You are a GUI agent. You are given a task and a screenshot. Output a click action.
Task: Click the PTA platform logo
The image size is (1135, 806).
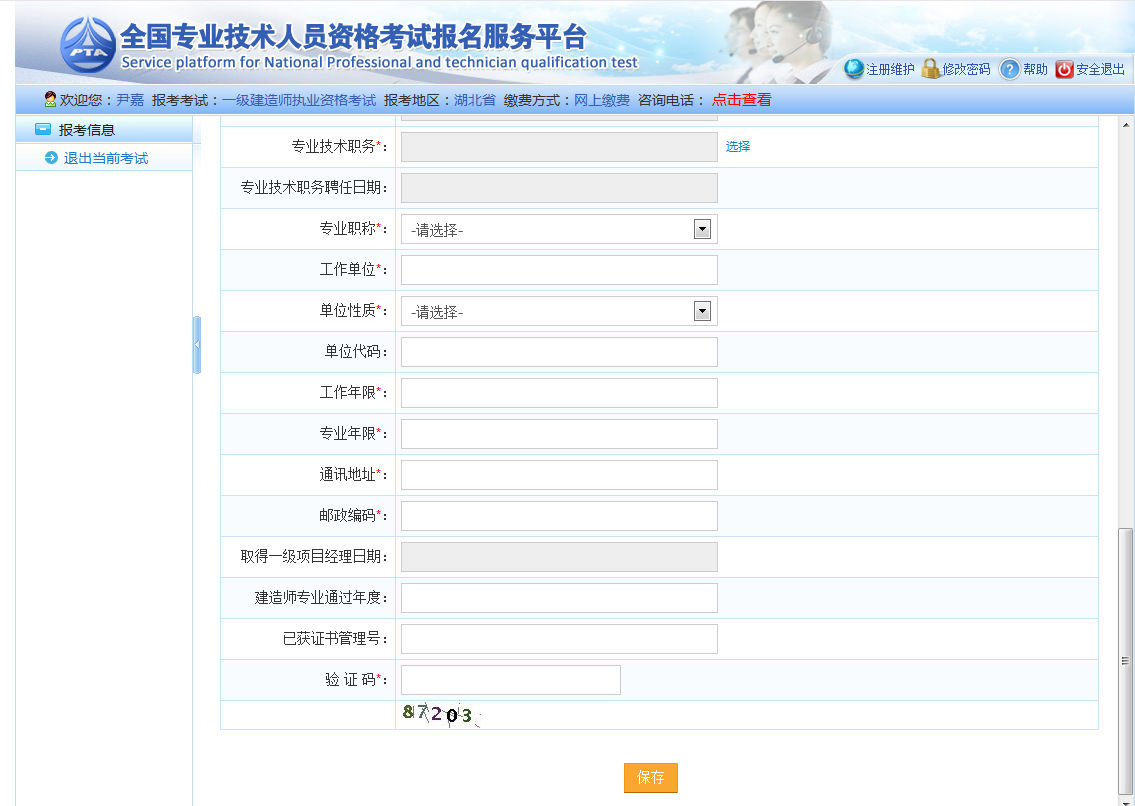[x=87, y=44]
